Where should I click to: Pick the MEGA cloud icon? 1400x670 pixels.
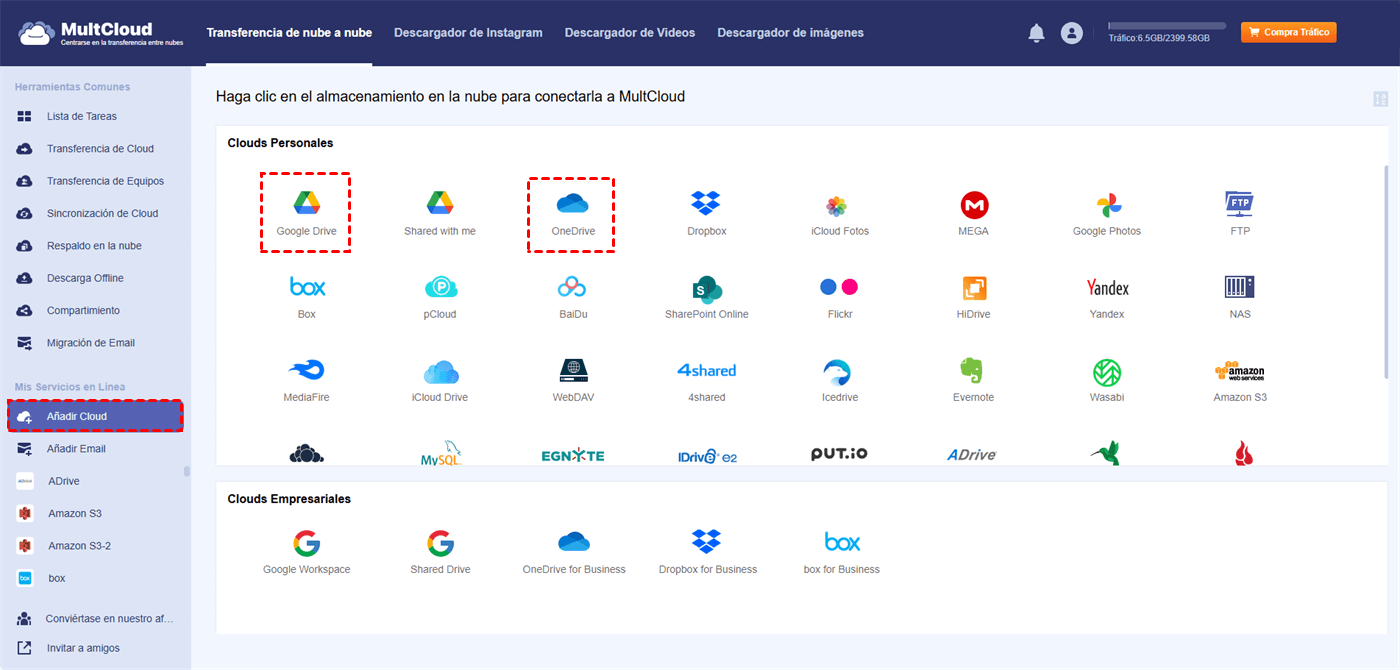[x=973, y=214]
